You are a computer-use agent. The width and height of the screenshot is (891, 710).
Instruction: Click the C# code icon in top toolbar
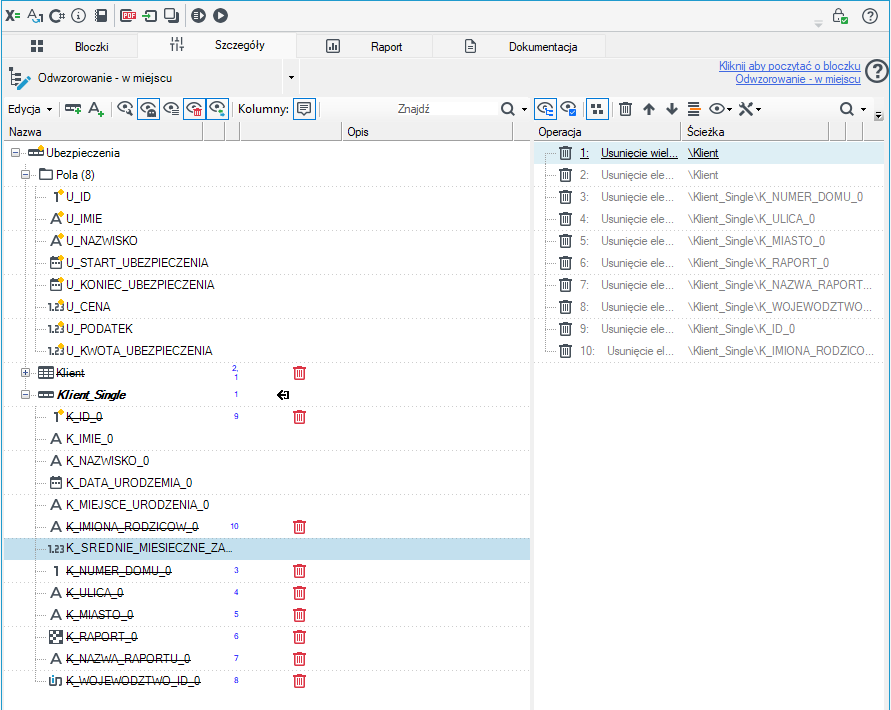click(57, 15)
